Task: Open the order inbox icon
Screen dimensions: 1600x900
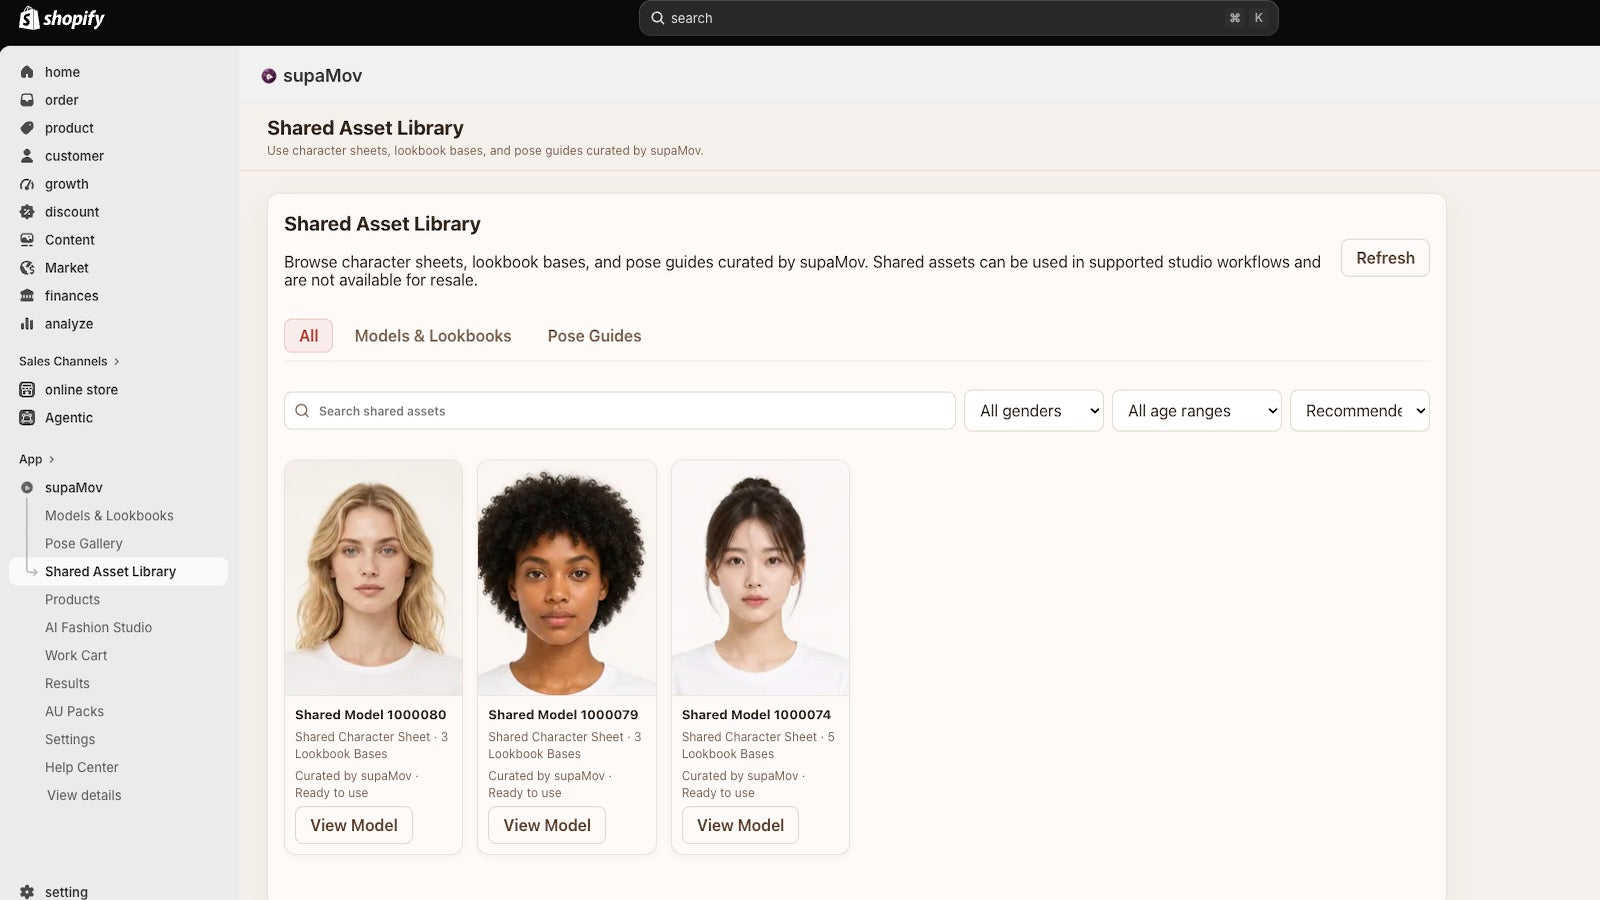Action: pyautogui.click(x=27, y=100)
